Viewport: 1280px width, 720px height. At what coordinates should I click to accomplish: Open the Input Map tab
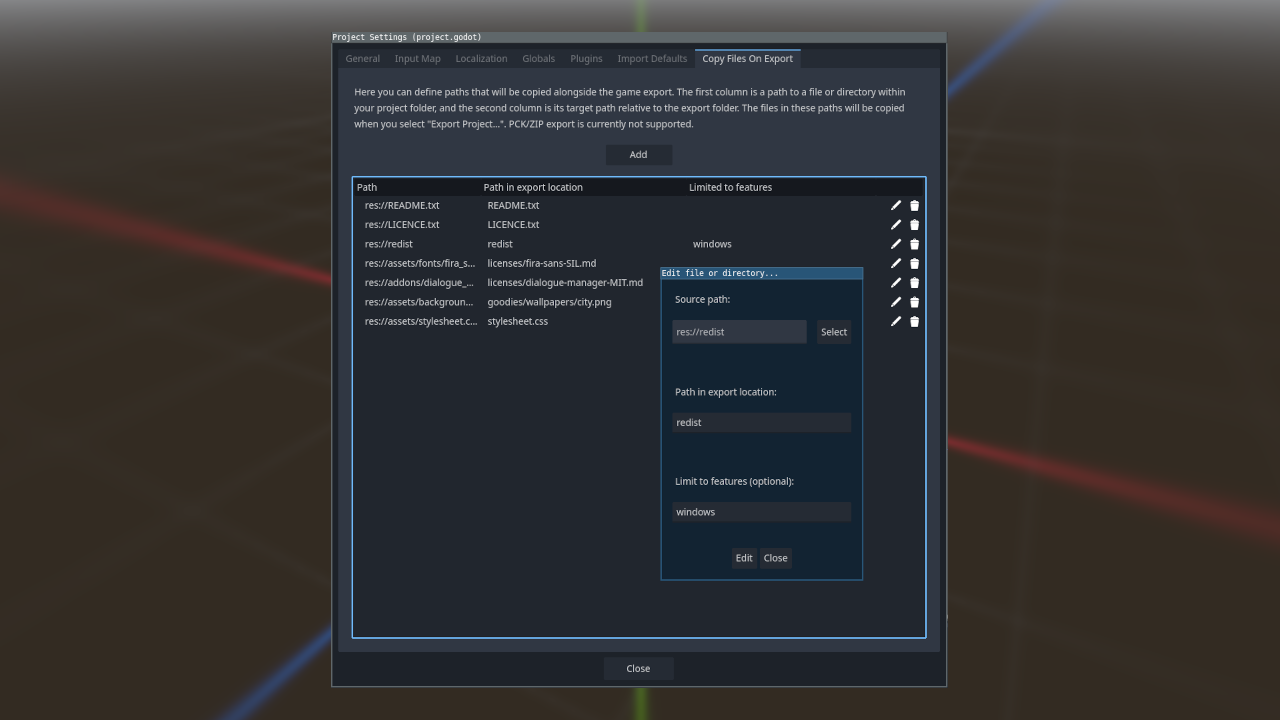pos(417,59)
